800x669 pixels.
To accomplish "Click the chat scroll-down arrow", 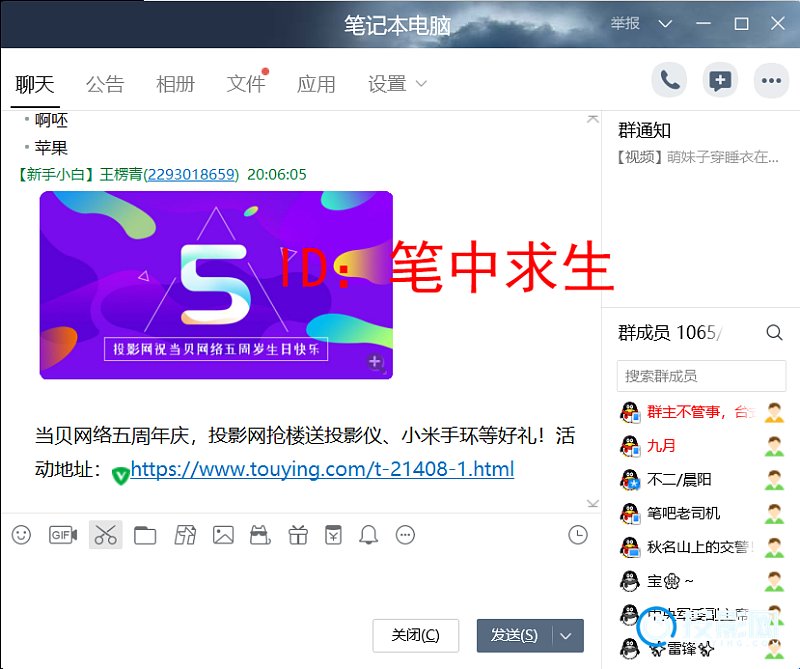I will tap(592, 504).
